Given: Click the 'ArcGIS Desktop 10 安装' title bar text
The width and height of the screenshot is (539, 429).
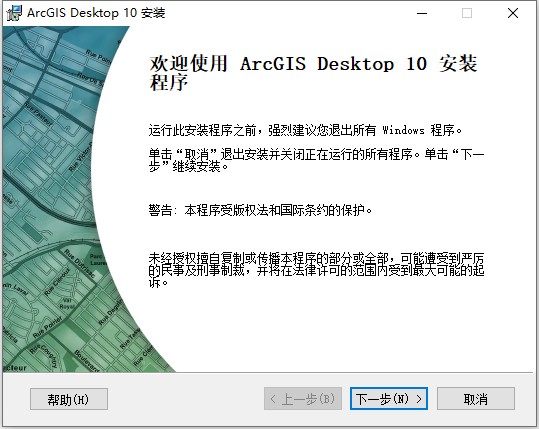Looking at the screenshot, I should click(x=96, y=13).
